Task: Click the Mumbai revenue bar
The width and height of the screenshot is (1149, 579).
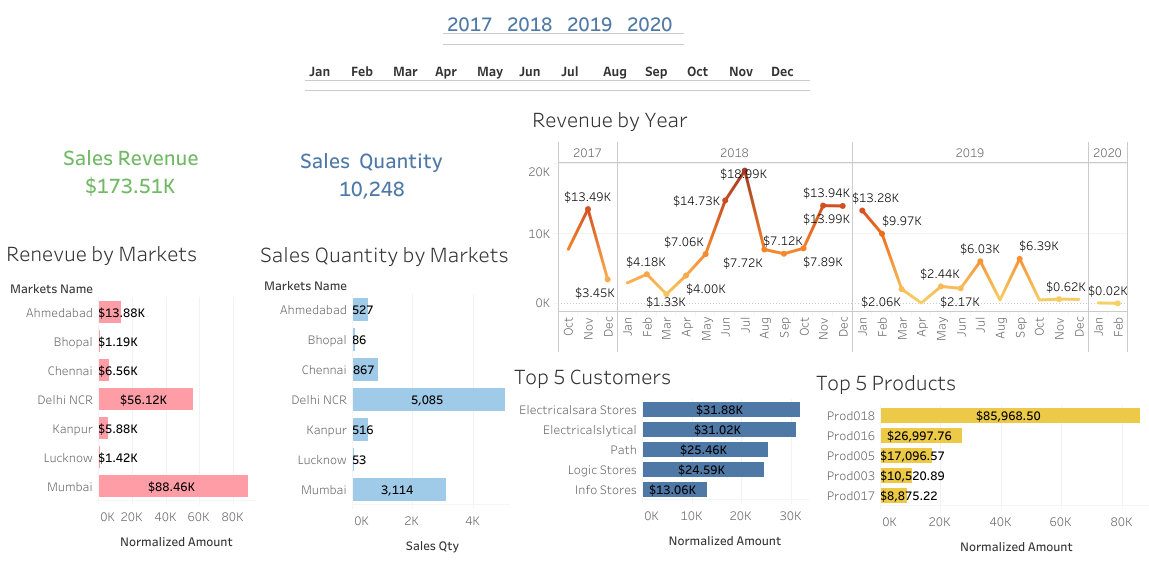Action: (173, 486)
